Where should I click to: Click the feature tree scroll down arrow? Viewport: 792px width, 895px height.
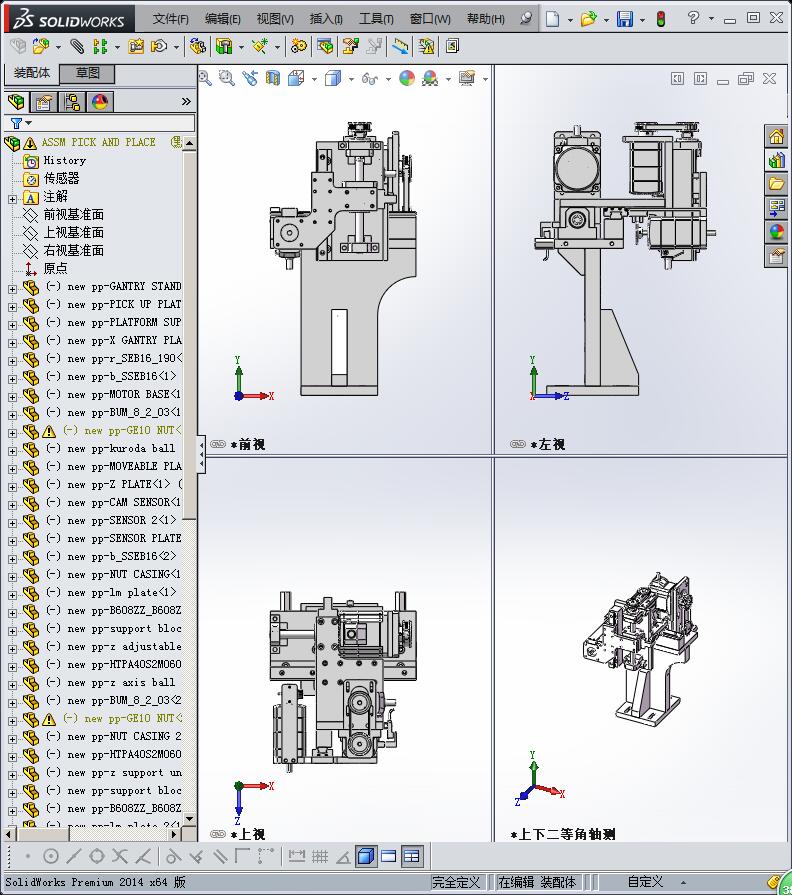click(190, 819)
